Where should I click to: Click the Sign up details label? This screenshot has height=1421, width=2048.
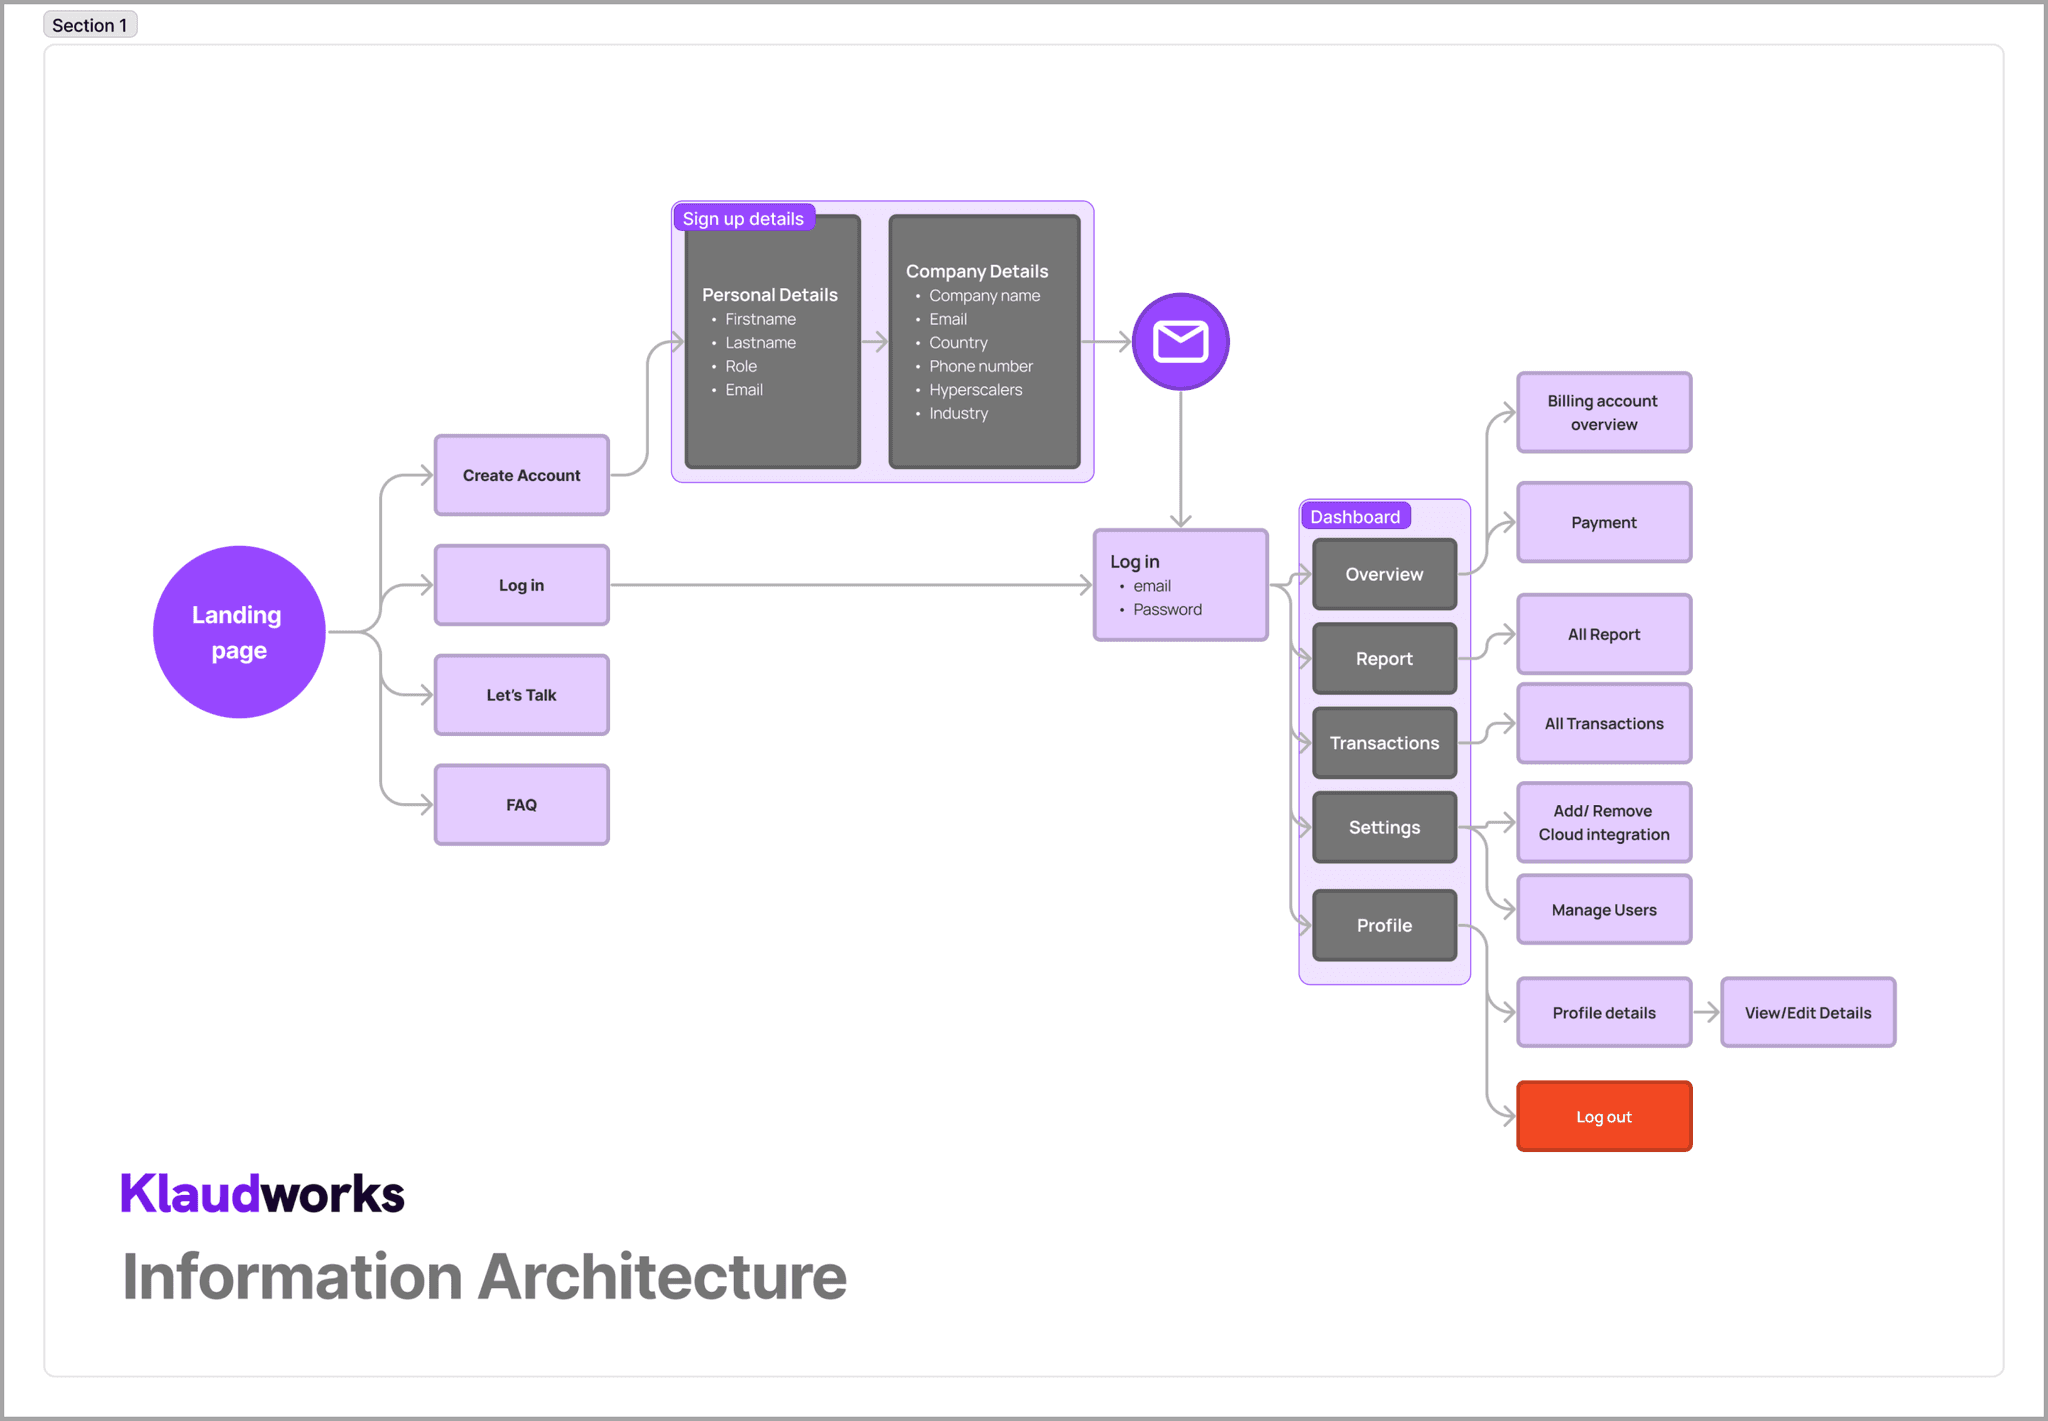[743, 218]
